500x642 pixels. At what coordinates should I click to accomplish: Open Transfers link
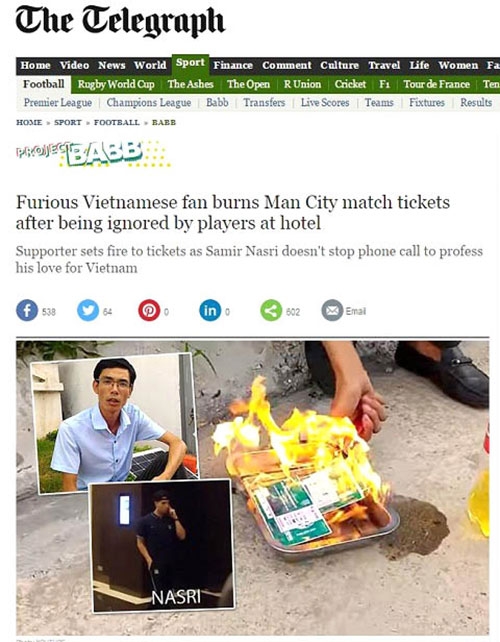pos(264,102)
